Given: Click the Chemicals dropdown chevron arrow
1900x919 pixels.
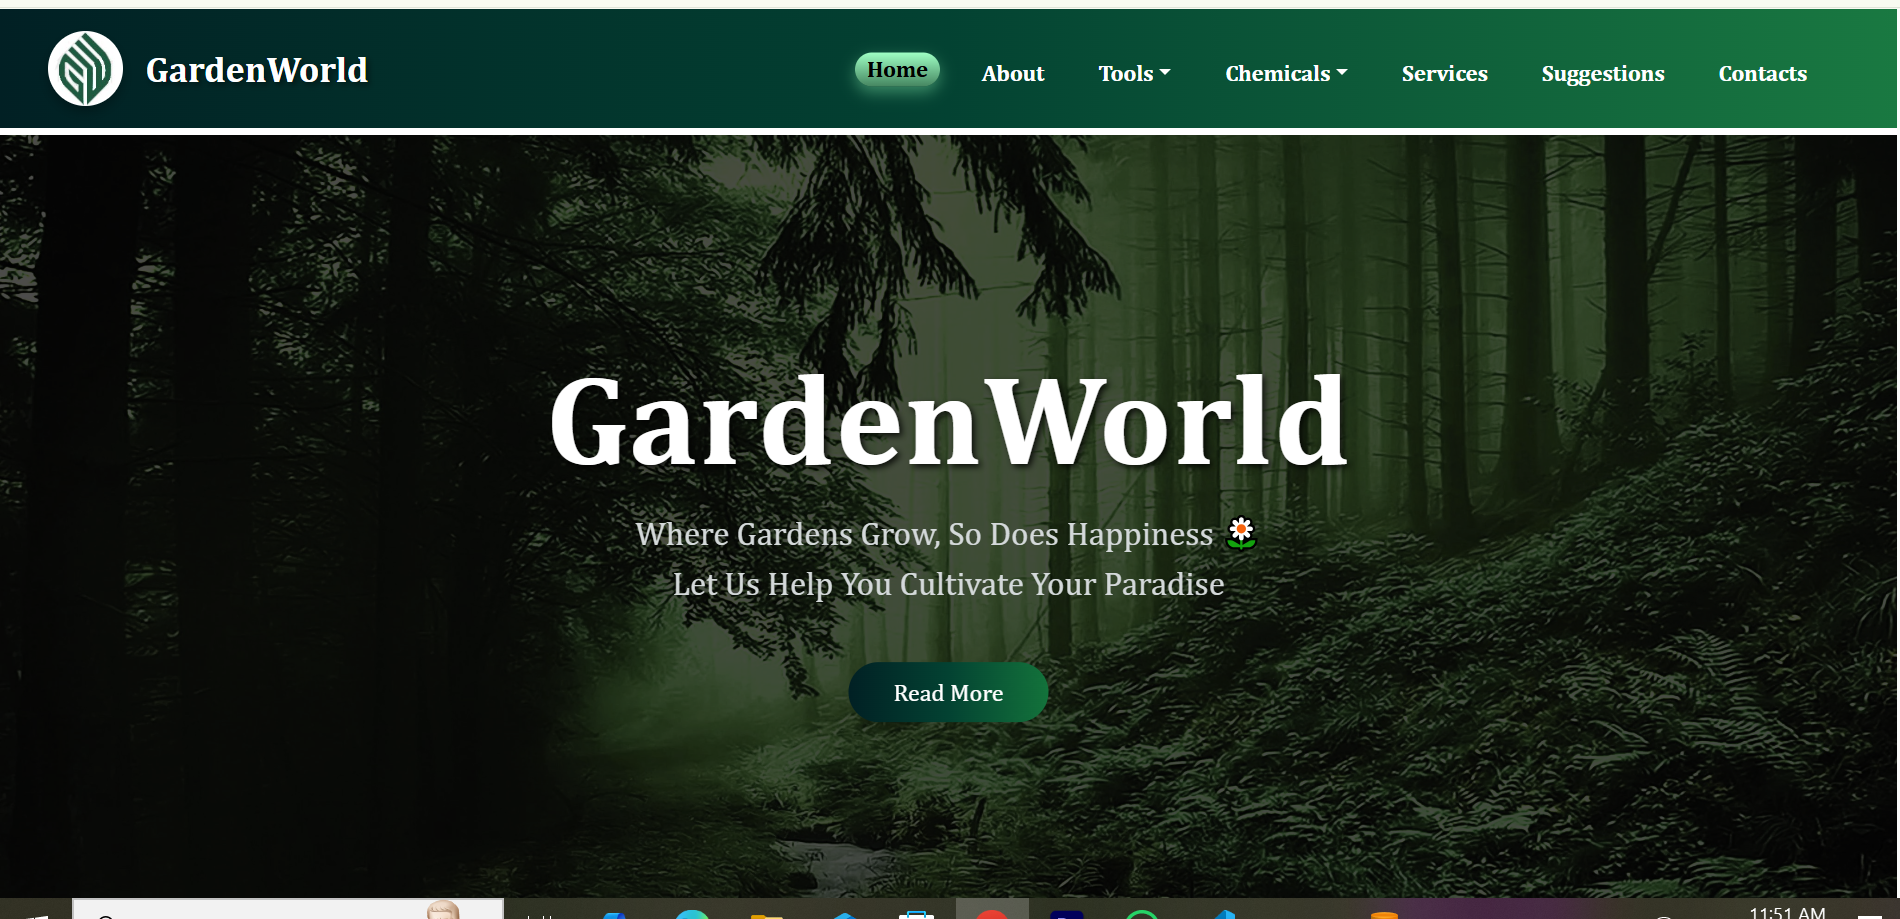Looking at the screenshot, I should tap(1342, 73).
